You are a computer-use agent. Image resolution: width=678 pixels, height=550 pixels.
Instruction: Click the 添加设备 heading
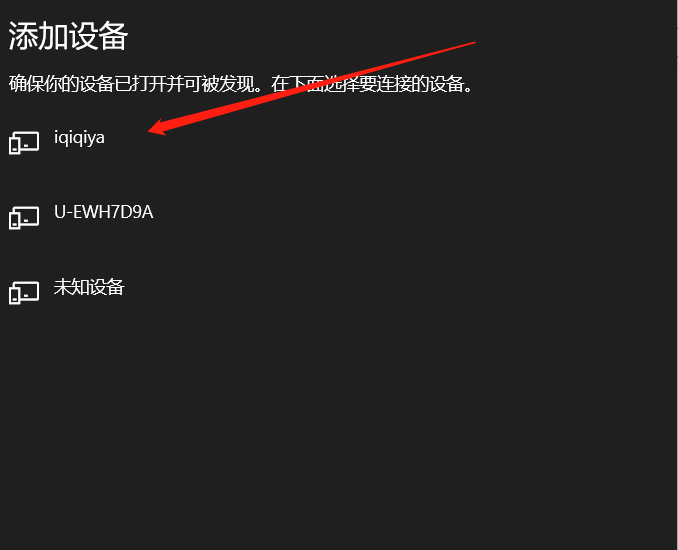(68, 36)
